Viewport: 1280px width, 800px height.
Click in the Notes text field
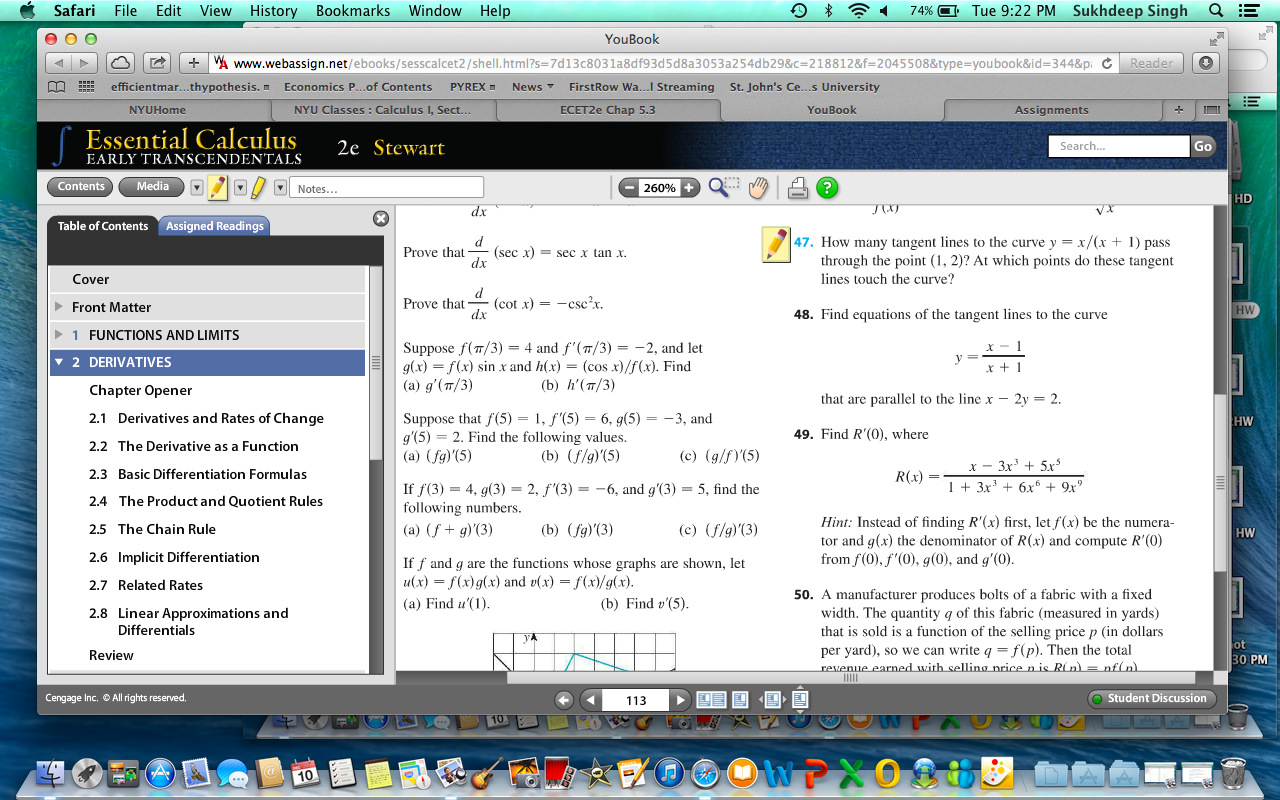386,188
